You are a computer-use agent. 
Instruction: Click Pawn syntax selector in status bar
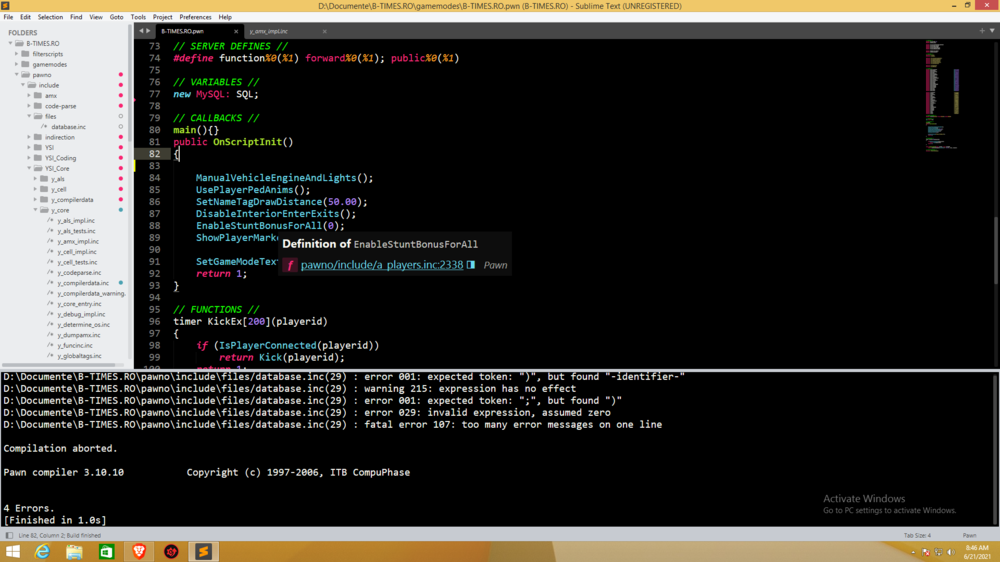coord(969,535)
